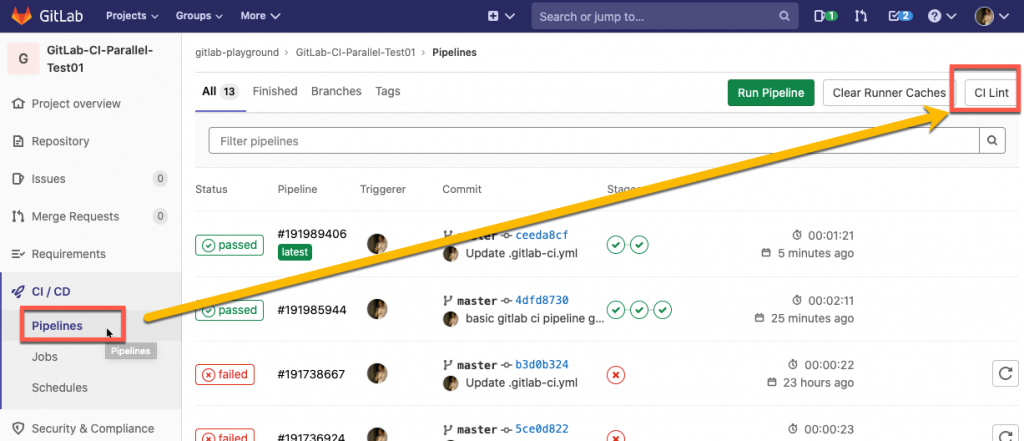Click first stage check icon of #191985944

tap(616, 310)
